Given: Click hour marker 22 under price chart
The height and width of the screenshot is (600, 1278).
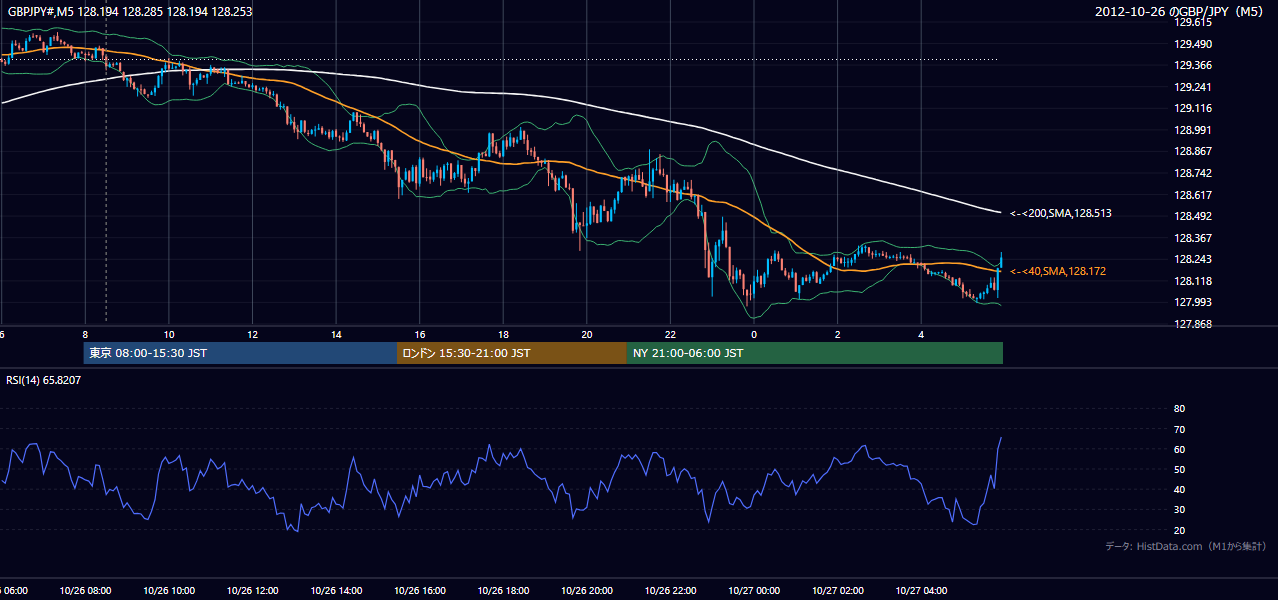Looking at the screenshot, I should (x=670, y=334).
